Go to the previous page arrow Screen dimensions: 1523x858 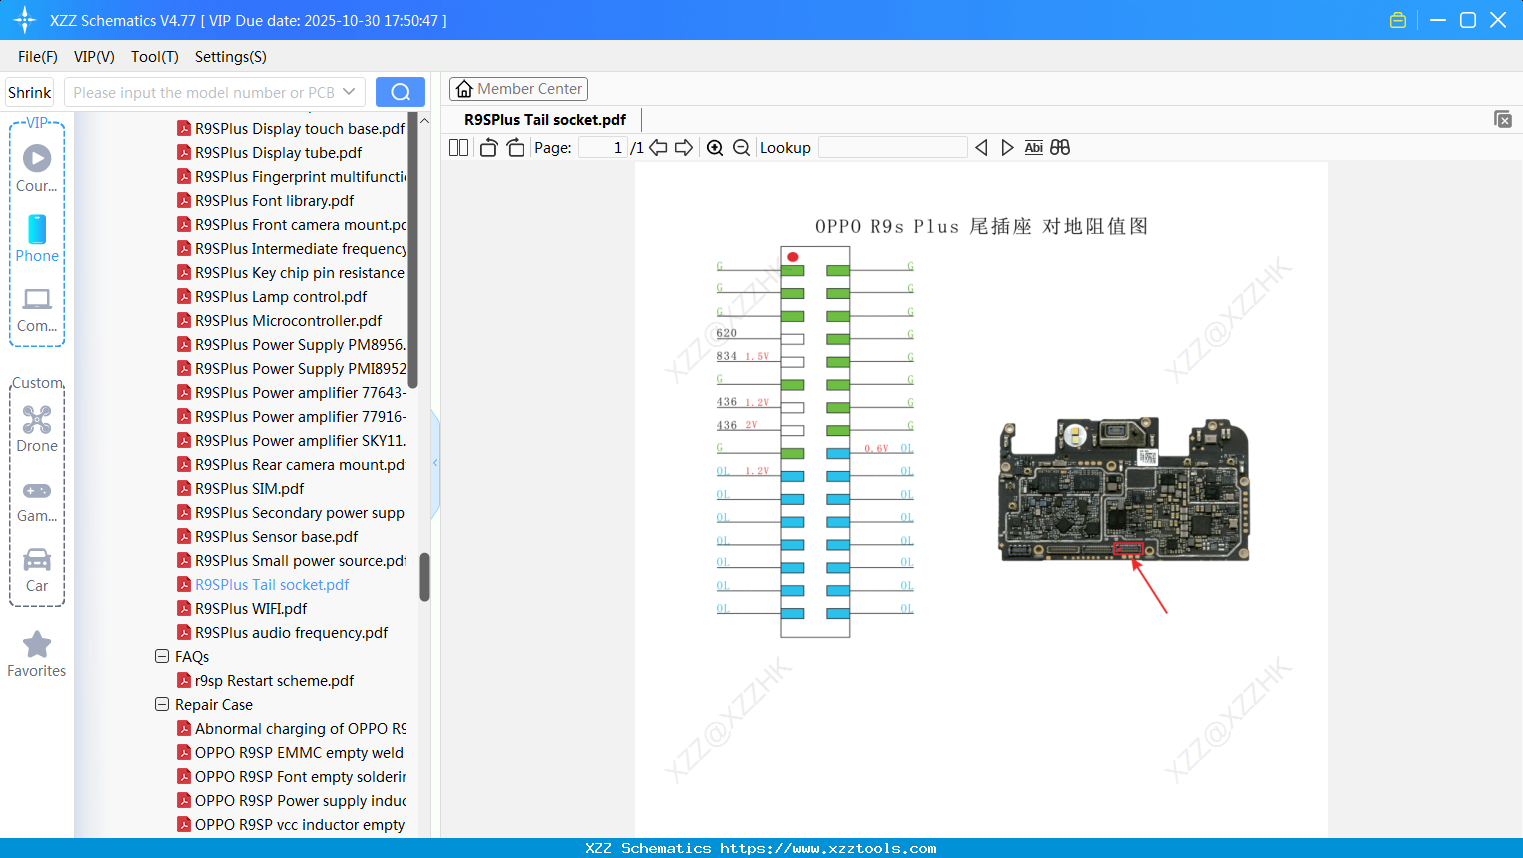(658, 148)
